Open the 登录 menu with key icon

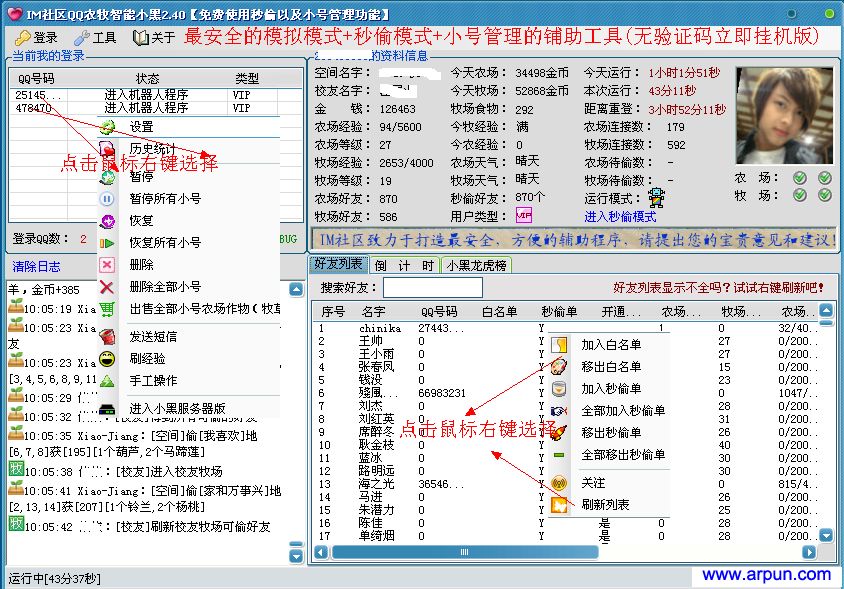coord(36,38)
